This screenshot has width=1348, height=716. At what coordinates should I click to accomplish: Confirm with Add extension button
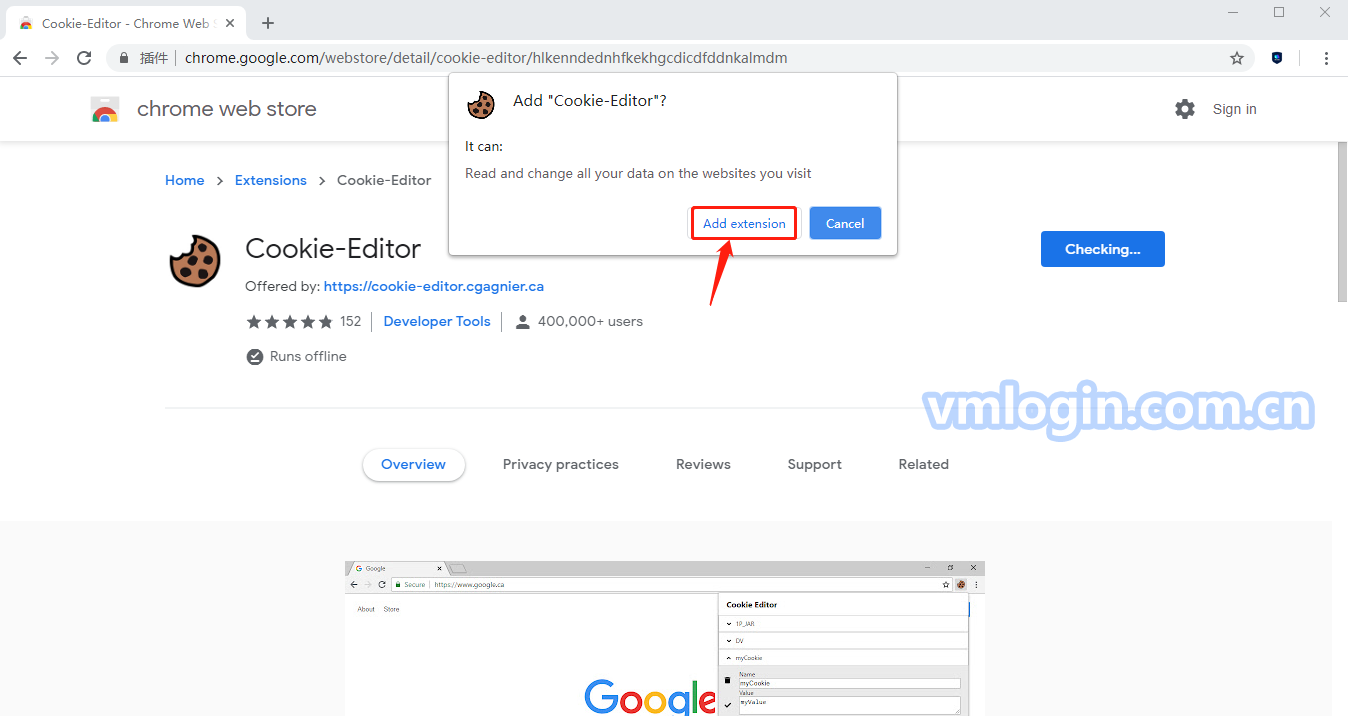click(x=744, y=223)
